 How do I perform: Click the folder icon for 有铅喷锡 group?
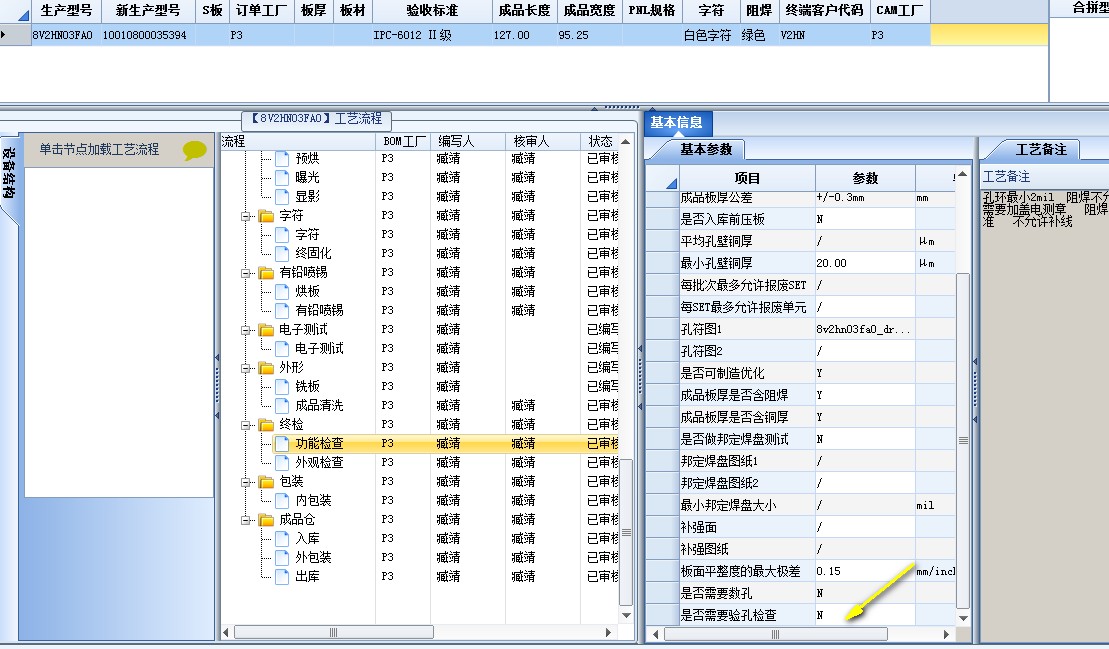point(266,272)
